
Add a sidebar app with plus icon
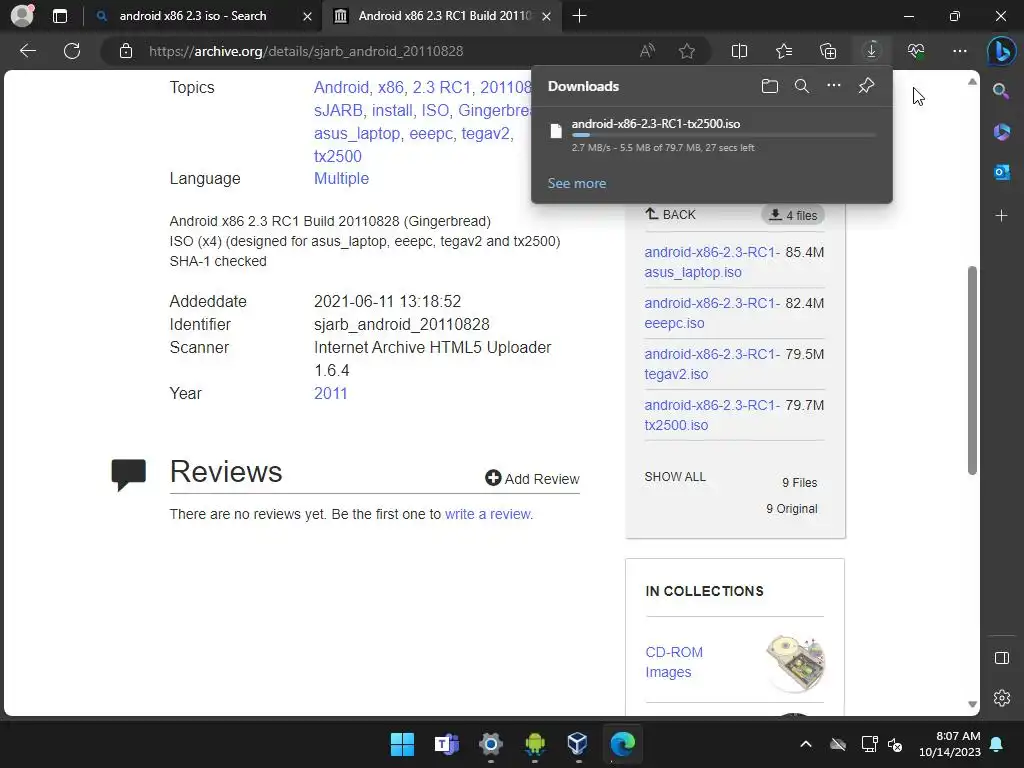[x=1001, y=216]
